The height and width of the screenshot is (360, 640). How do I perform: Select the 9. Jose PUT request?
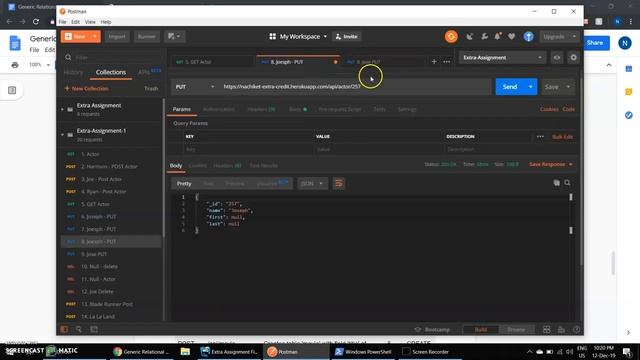pos(111,254)
